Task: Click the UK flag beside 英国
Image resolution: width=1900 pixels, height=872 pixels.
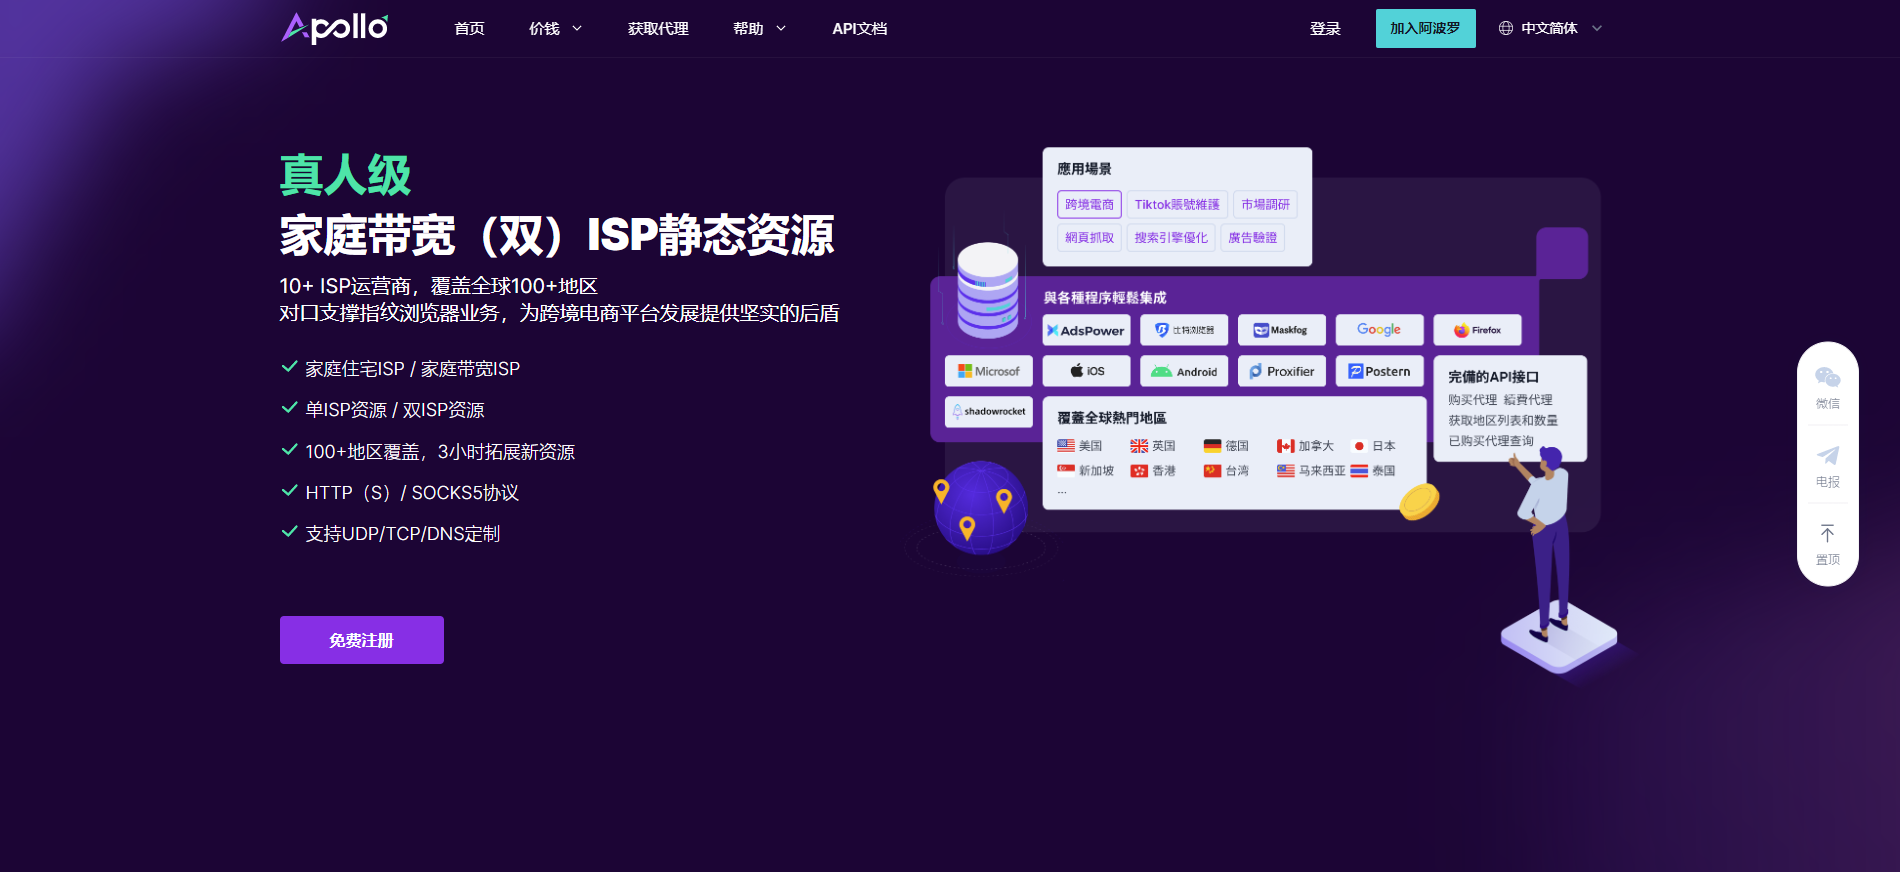Action: coord(1139,446)
